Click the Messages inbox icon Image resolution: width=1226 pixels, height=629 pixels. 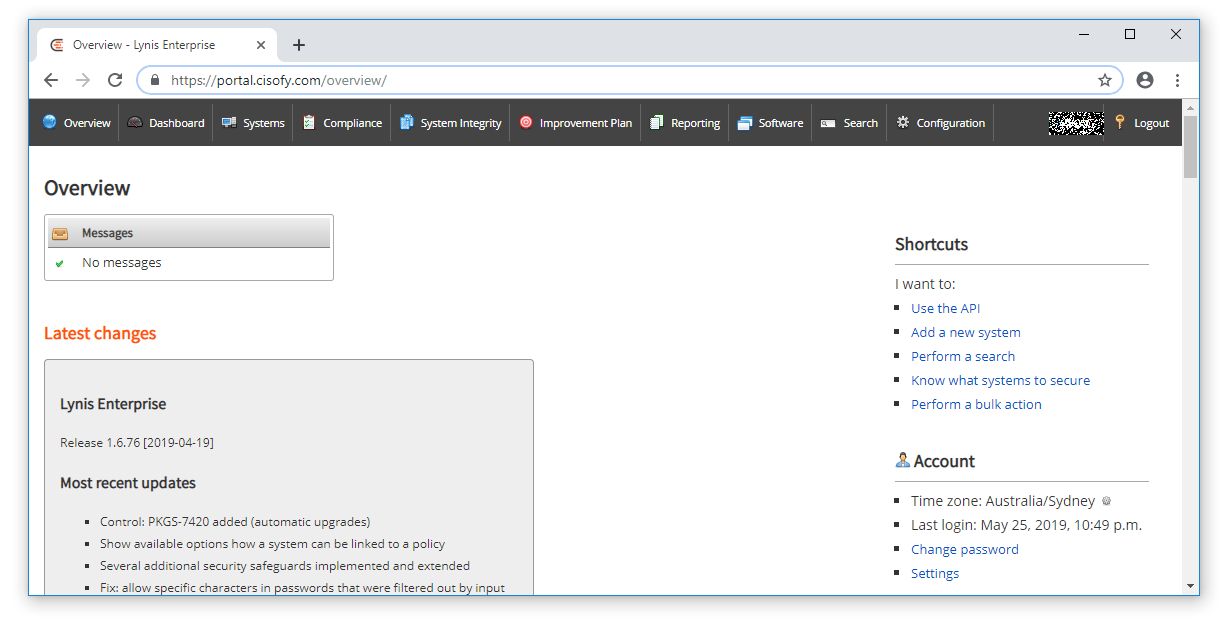tap(60, 233)
